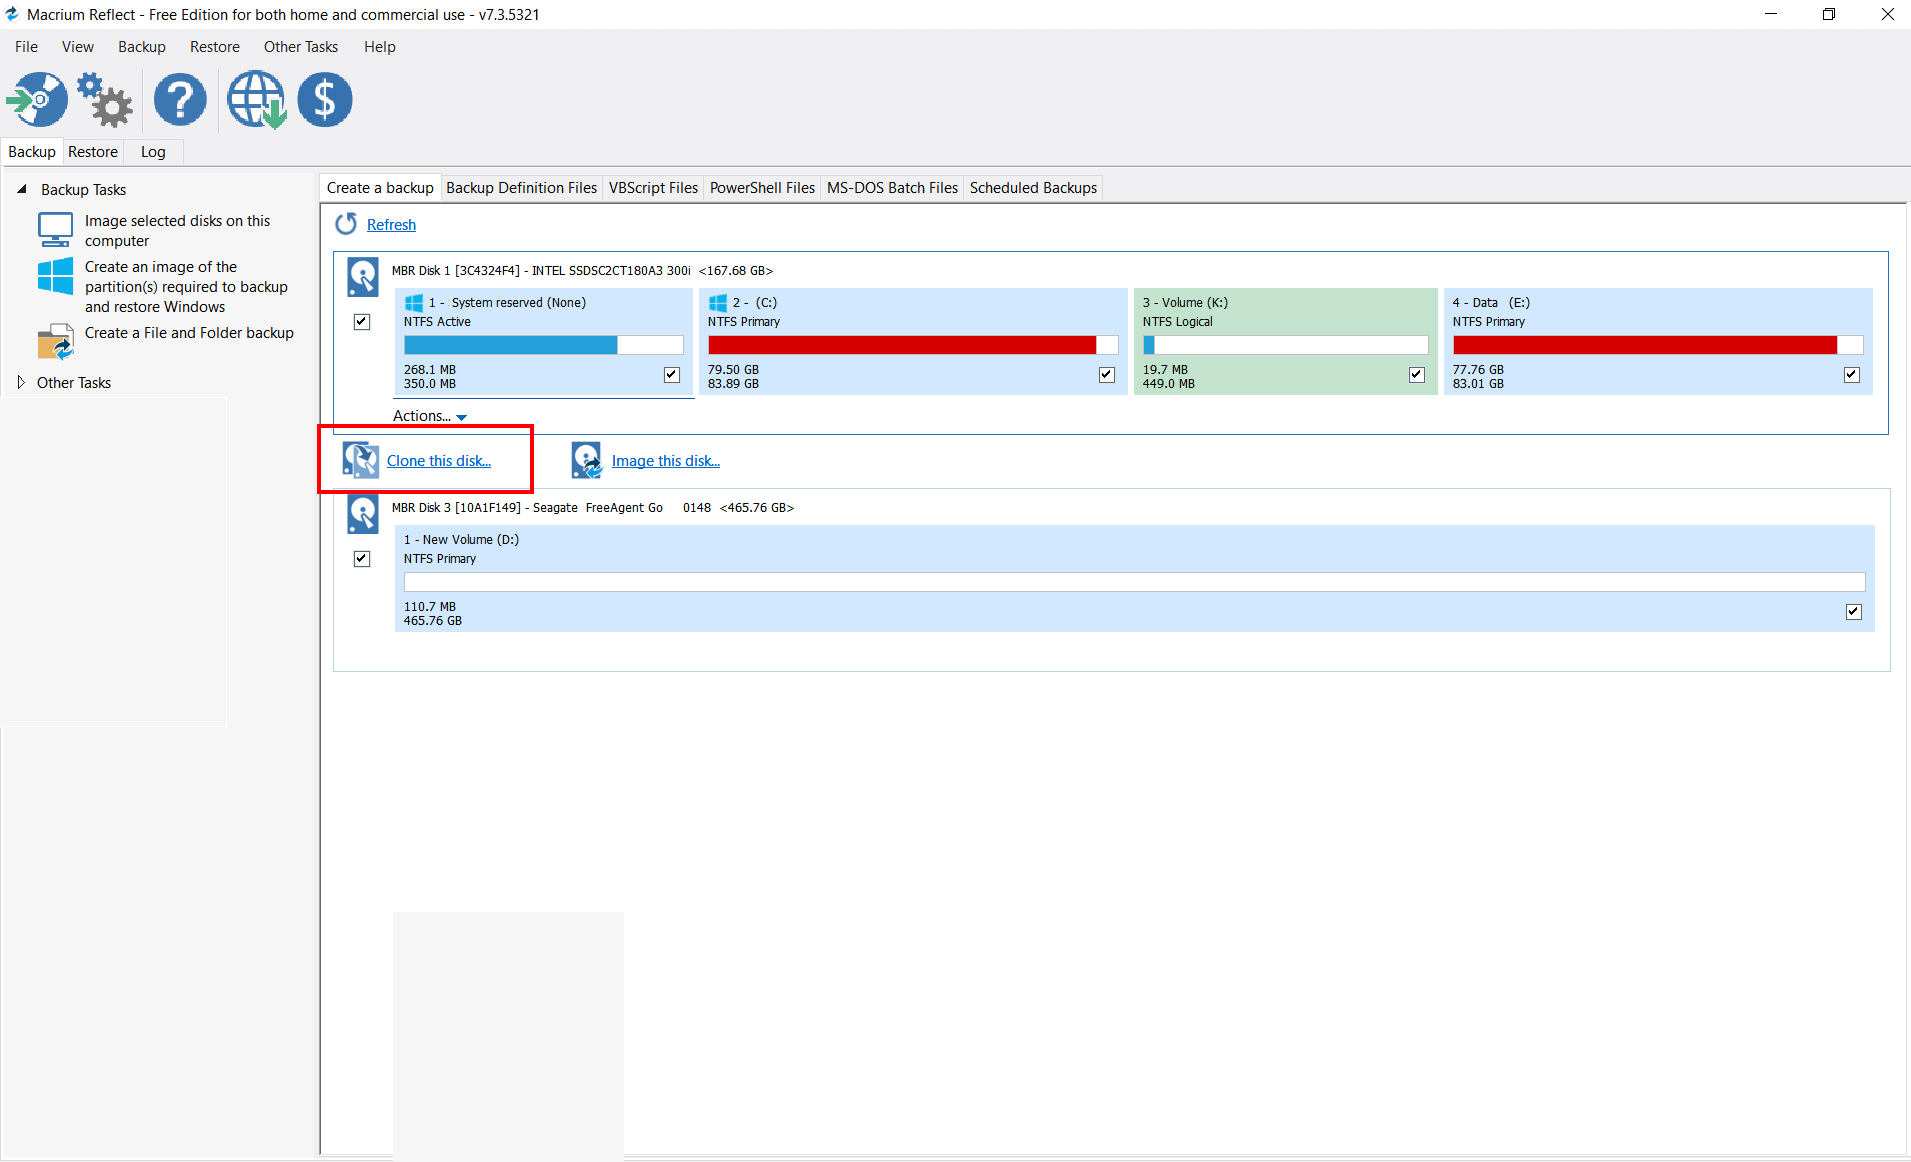Image resolution: width=1911 pixels, height=1162 pixels.
Task: Uncheck the C: partition checkbox
Action: [1107, 375]
